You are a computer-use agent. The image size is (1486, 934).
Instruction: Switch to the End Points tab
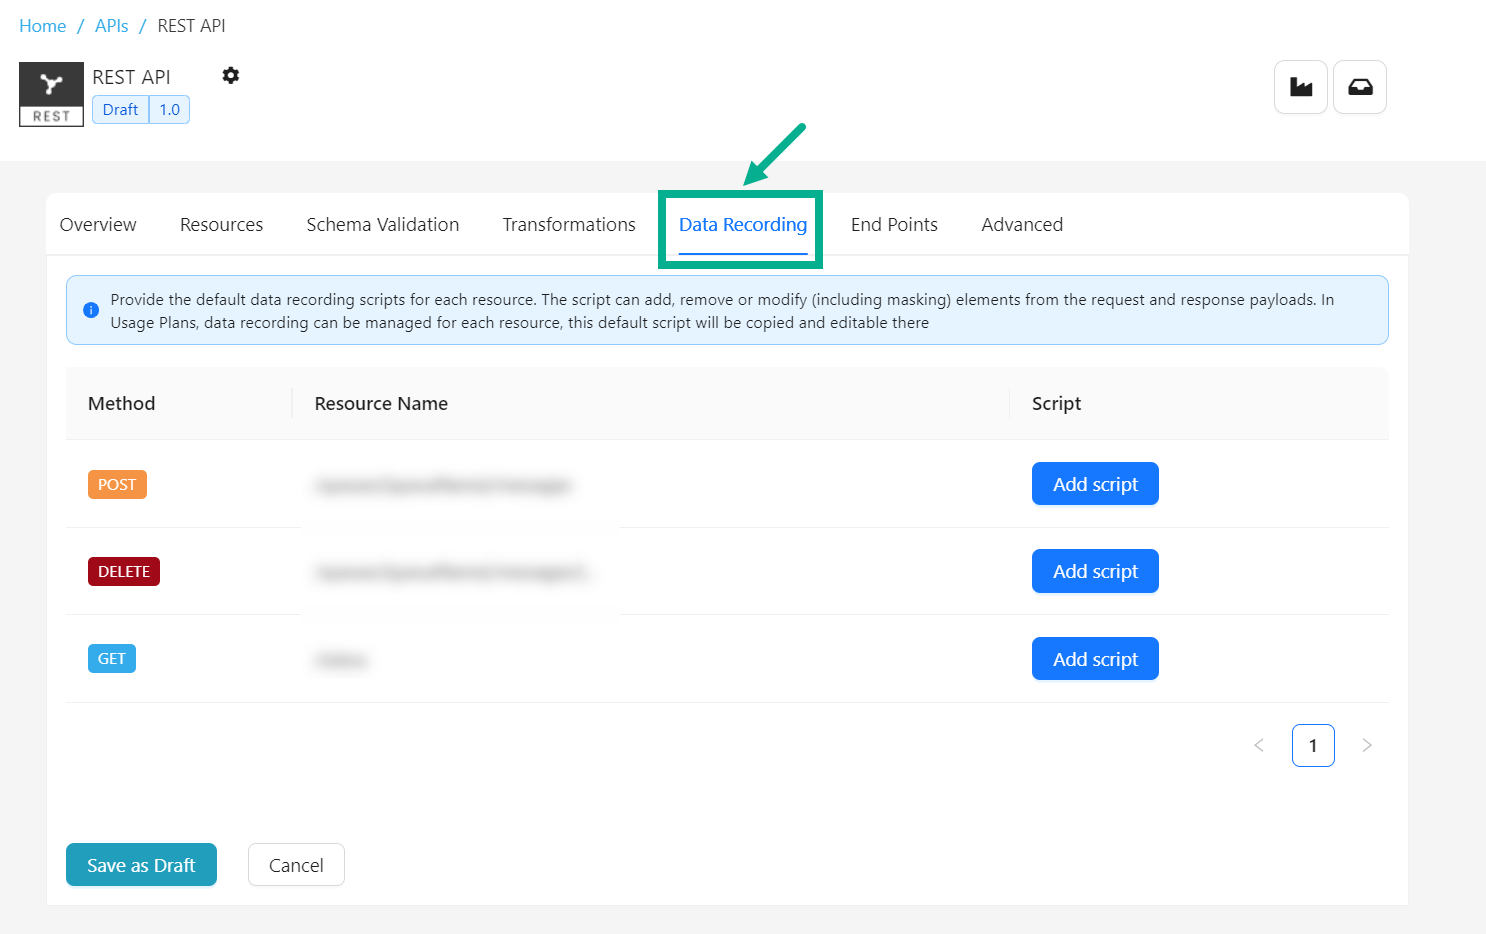(894, 225)
